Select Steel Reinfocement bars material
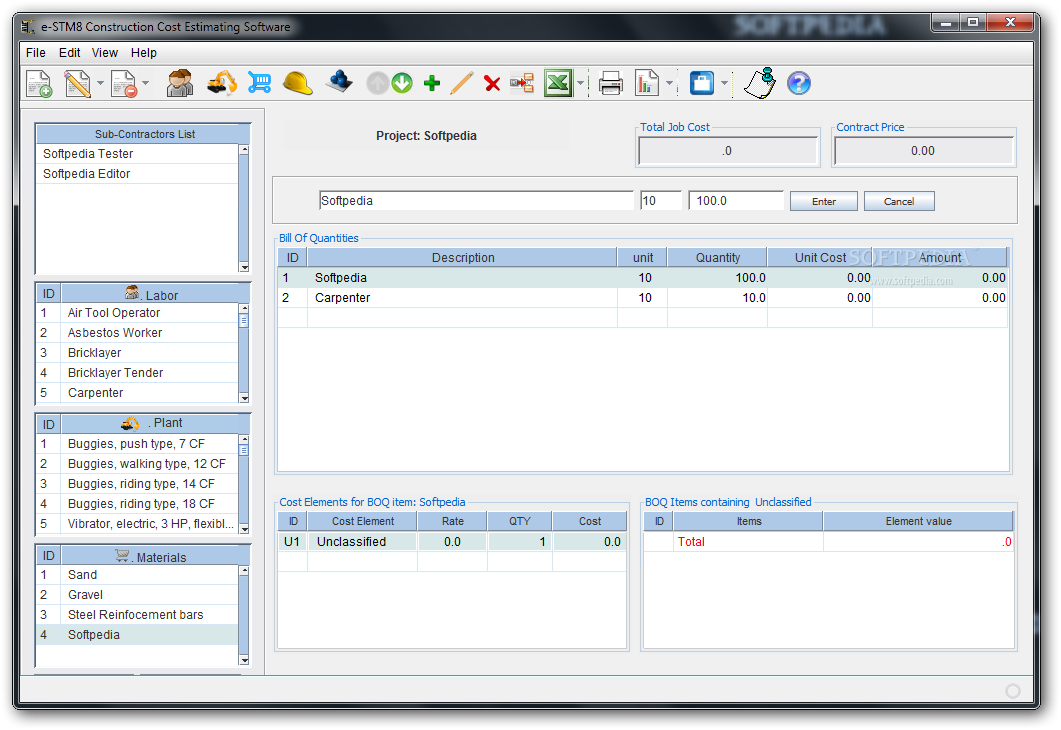Screen dimensions: 1061x730 (137, 614)
